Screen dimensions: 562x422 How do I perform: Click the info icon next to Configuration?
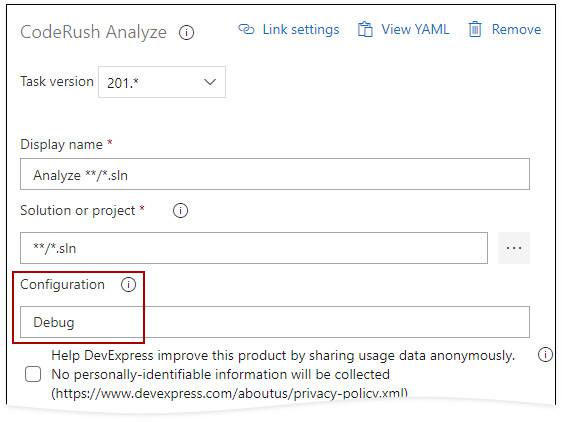point(128,285)
